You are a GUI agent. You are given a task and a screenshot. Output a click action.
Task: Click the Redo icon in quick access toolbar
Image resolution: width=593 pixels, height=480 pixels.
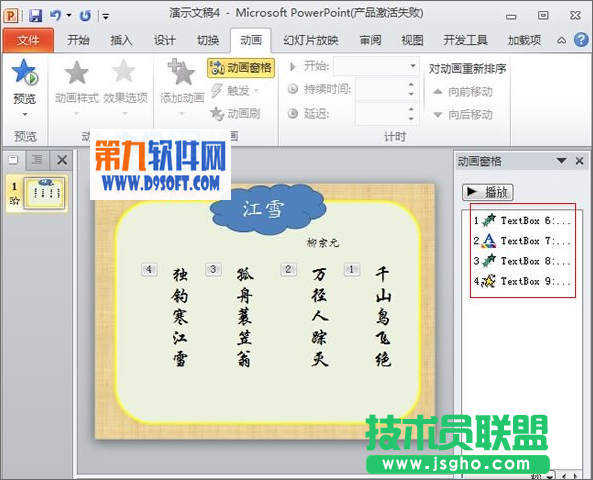[85, 16]
